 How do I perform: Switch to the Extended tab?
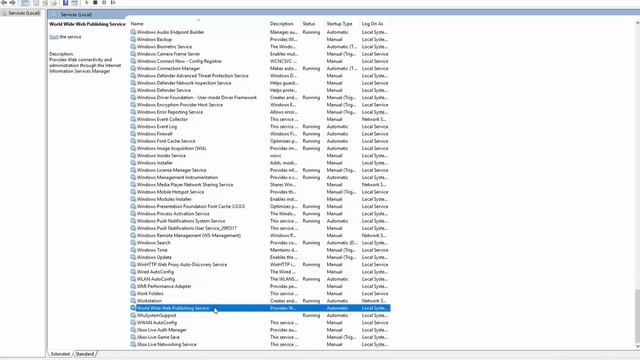(x=60, y=354)
